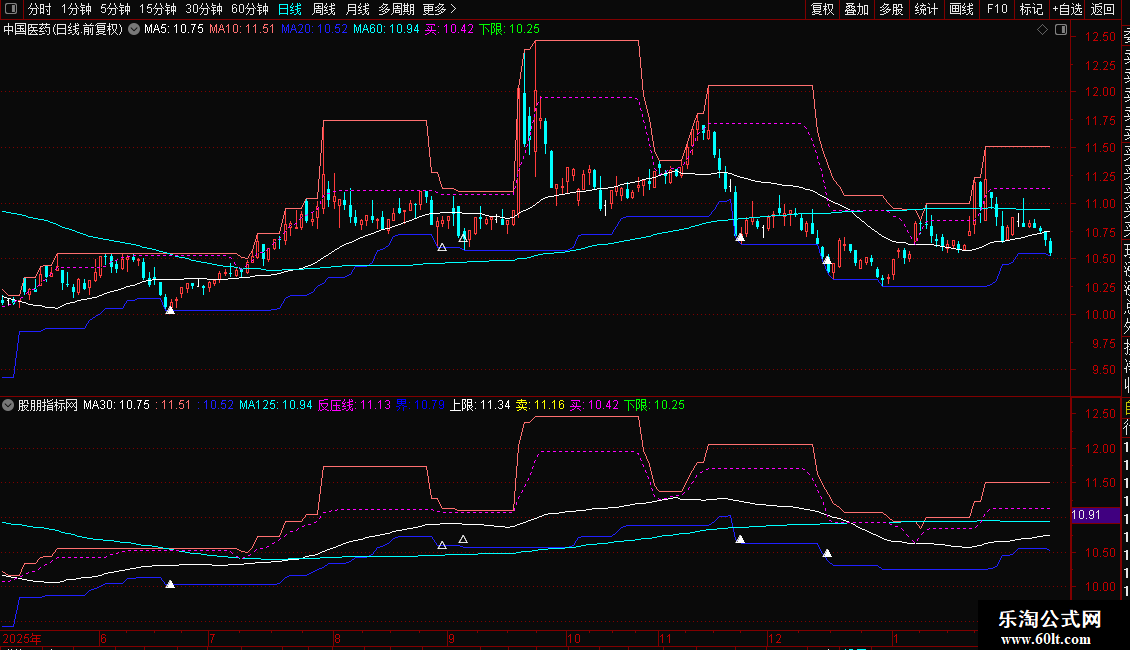
Task: Open F10 company information
Action: point(997,9)
